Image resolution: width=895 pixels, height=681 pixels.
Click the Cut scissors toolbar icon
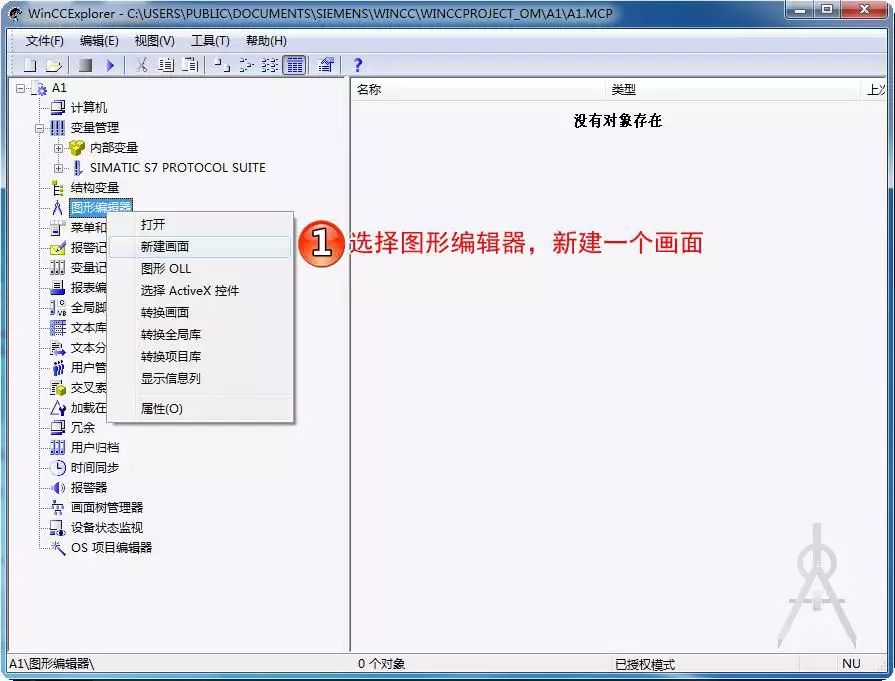[x=142, y=65]
